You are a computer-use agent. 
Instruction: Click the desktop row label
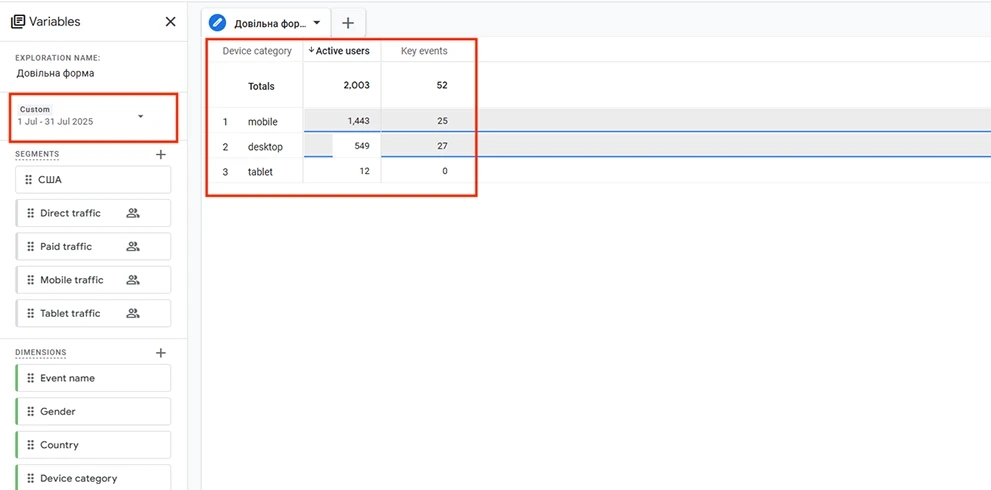[x=265, y=147]
